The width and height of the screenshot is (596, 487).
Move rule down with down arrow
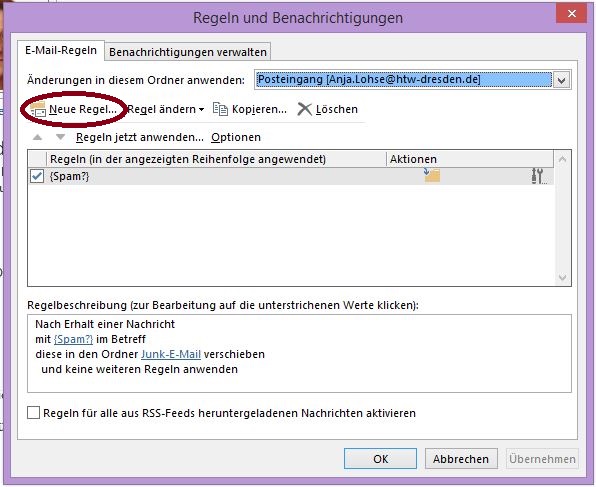coord(60,137)
